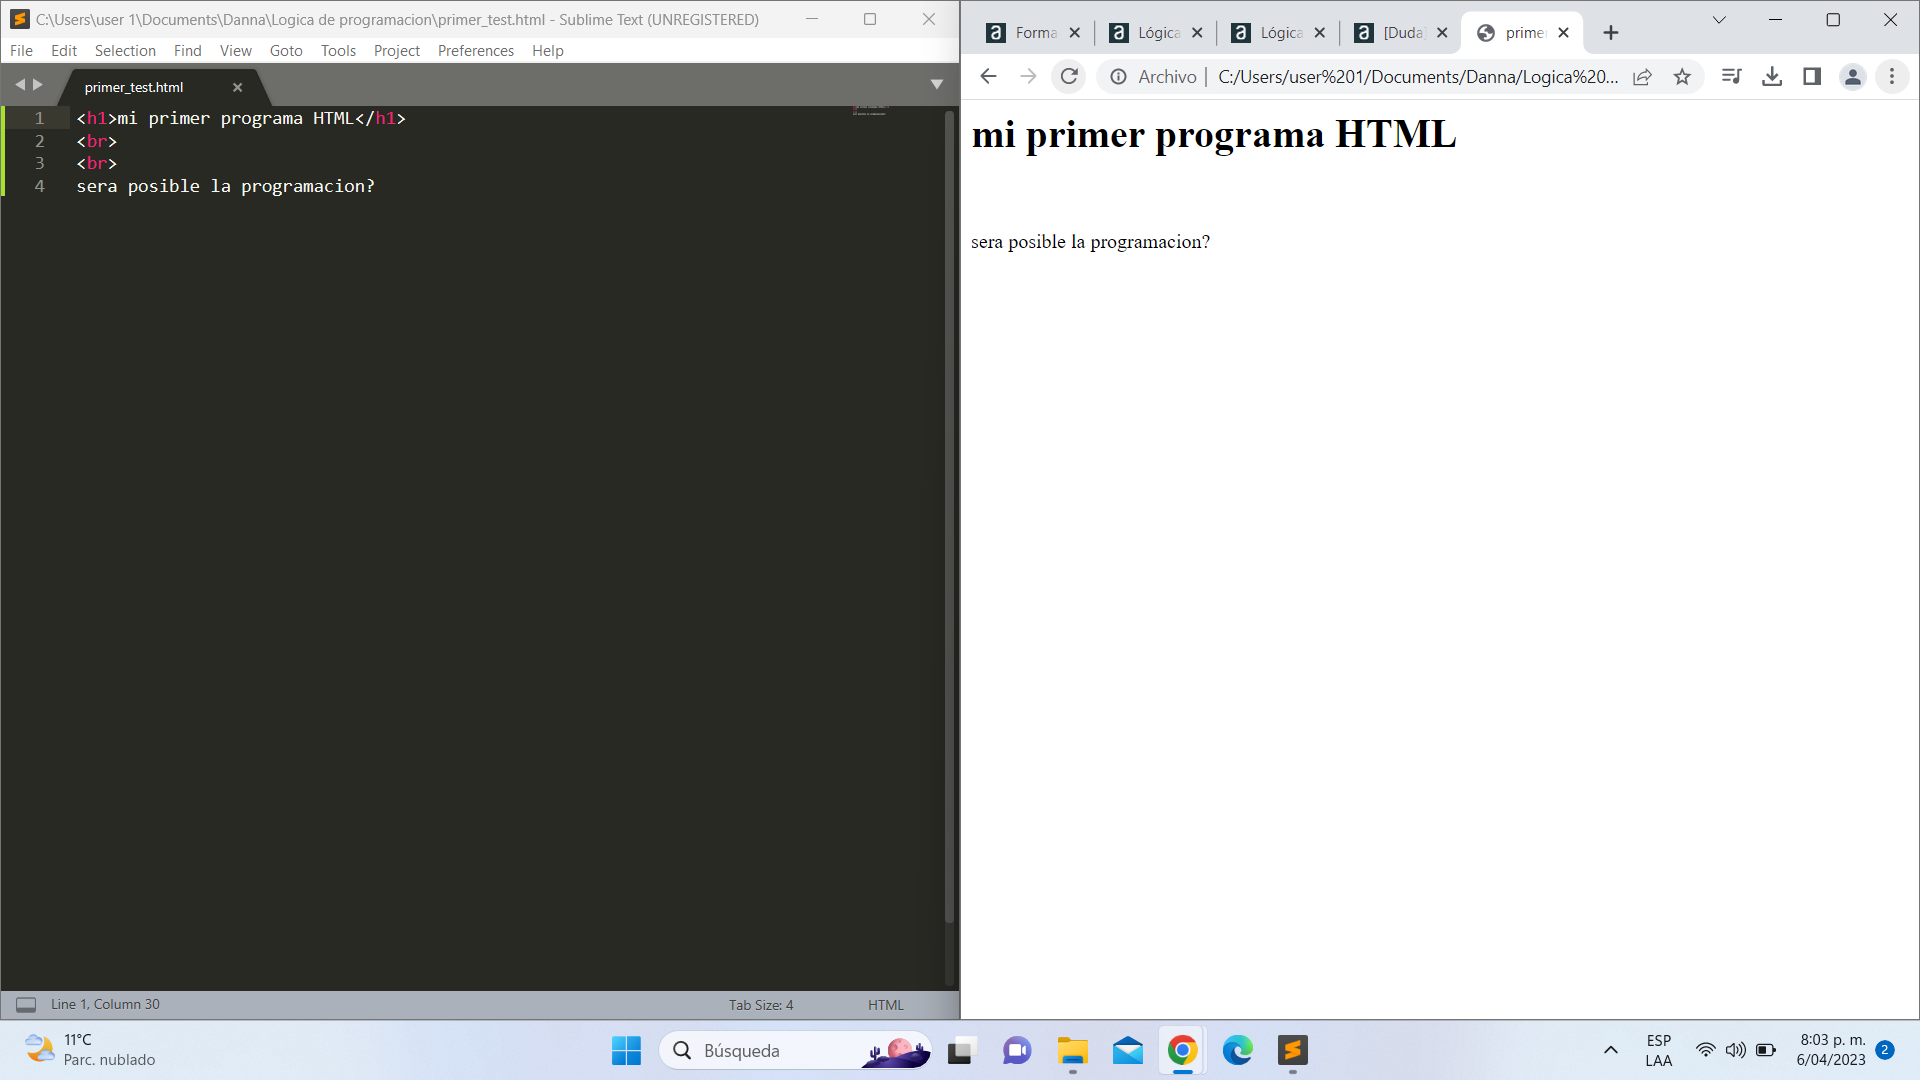Go back in Chrome
Viewport: 1920px width, 1080px height.
(988, 77)
